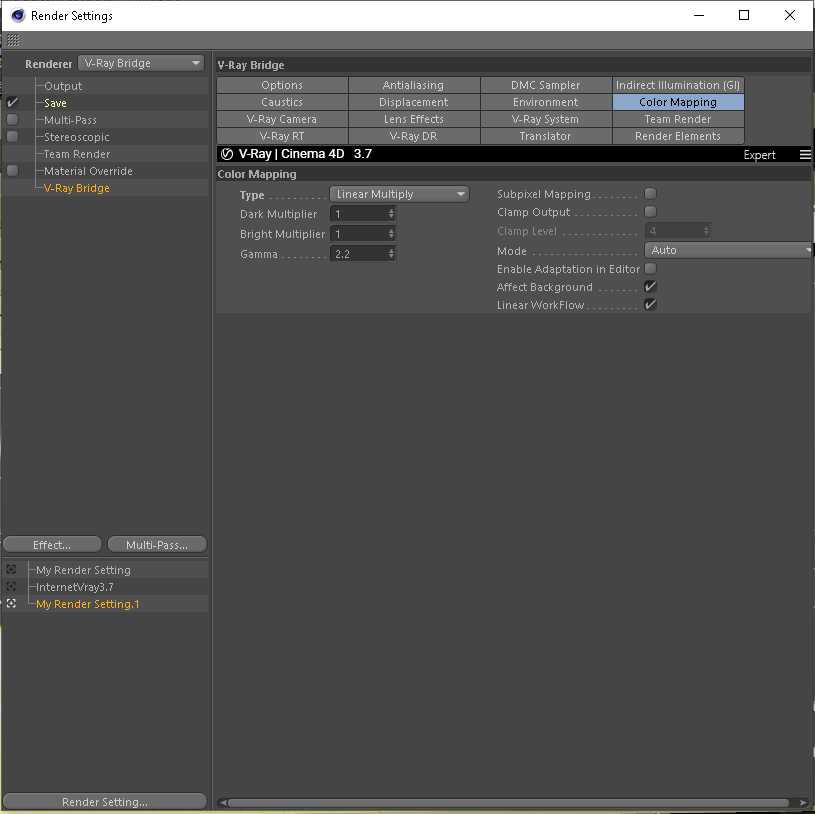Image resolution: width=815 pixels, height=814 pixels.
Task: Click the target icon beside InternetVray3.7
Action: click(x=11, y=586)
